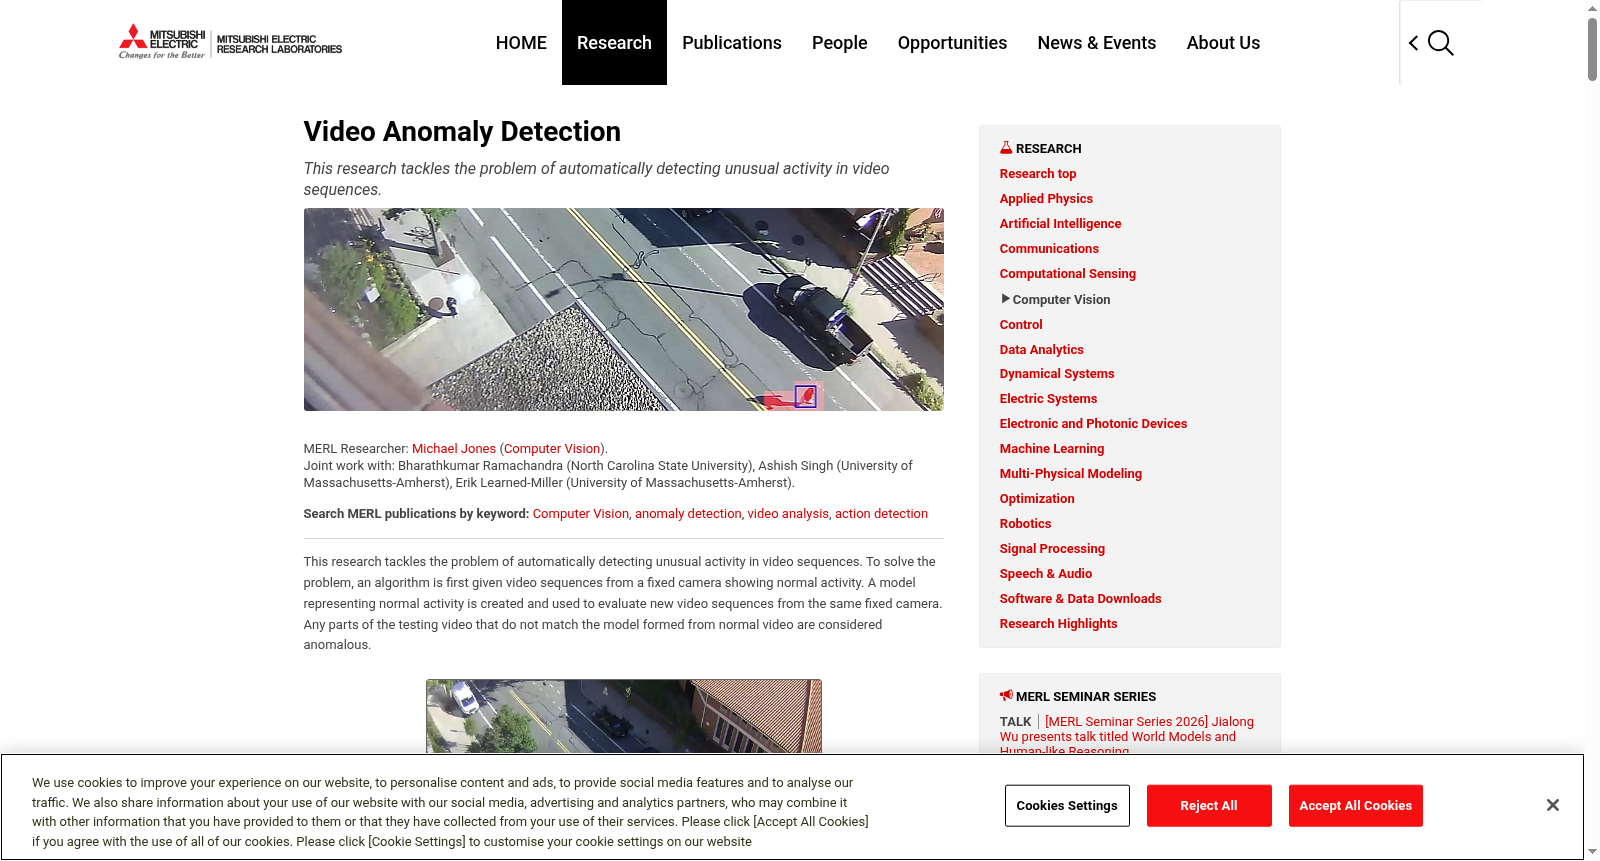1600x861 pixels.
Task: Click the page vertical scrollbar thumb
Action: click(x=1592, y=48)
